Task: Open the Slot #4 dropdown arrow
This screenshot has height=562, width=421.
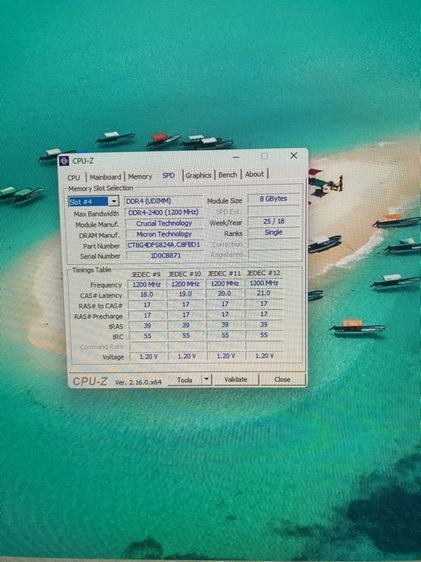Action: 114,201
